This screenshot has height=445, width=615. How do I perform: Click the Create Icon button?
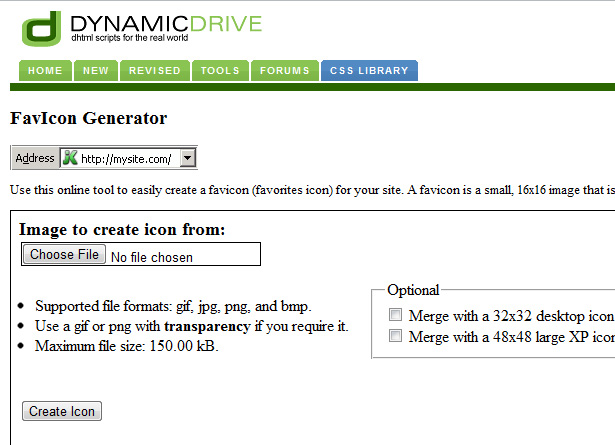[62, 411]
